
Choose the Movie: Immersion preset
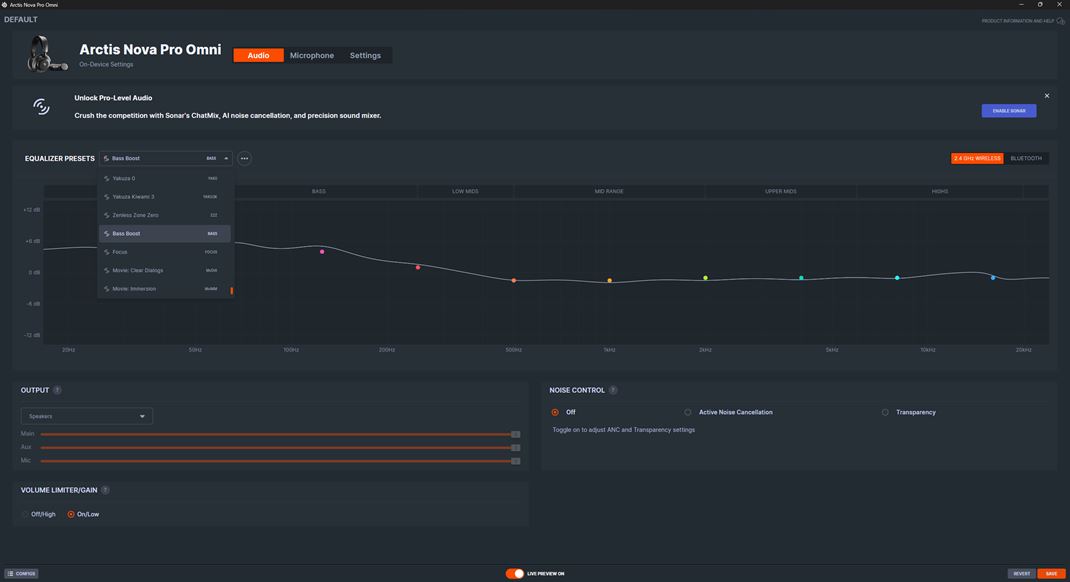(164, 289)
